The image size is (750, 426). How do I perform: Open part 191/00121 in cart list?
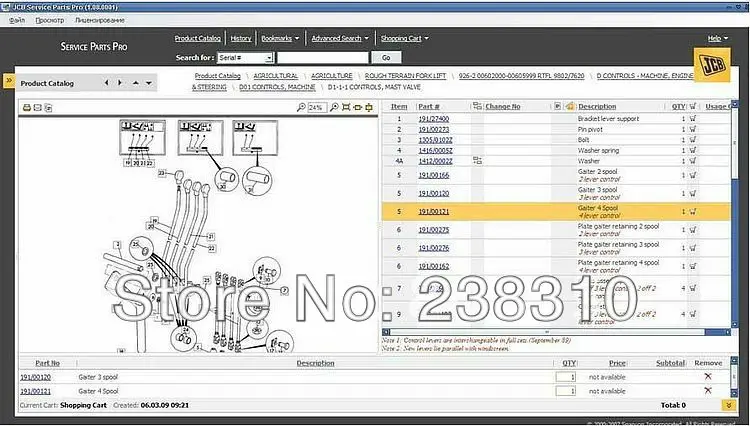pos(35,391)
